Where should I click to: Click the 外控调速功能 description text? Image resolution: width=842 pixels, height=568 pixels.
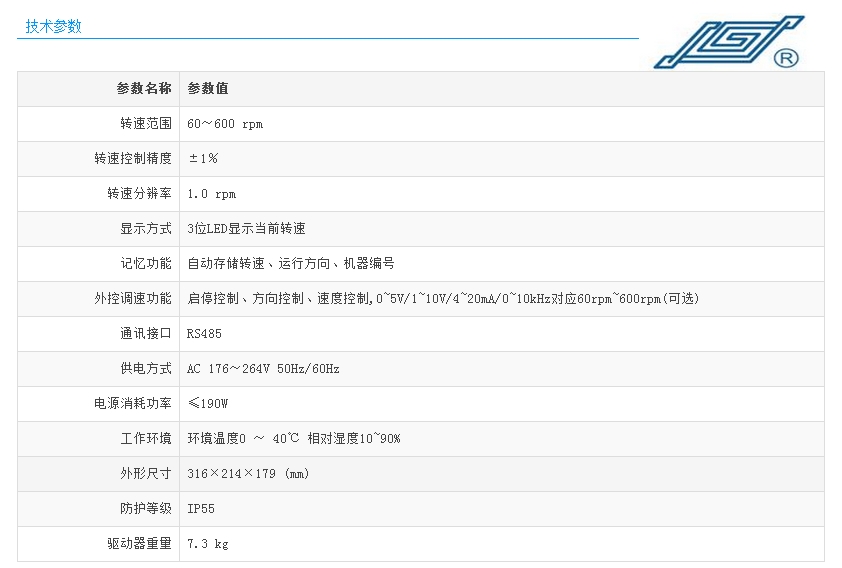point(442,299)
